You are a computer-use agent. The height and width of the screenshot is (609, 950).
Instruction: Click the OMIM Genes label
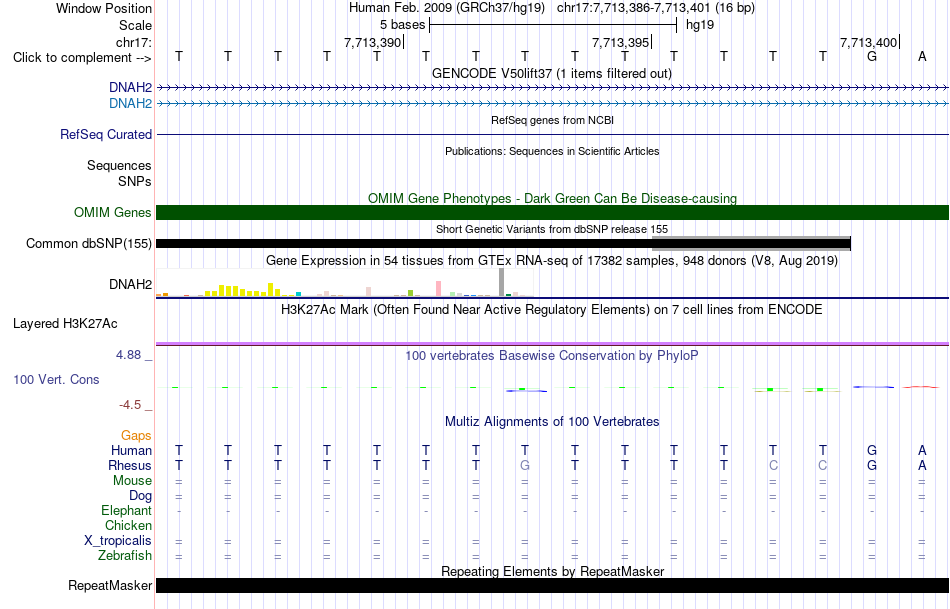click(112, 213)
